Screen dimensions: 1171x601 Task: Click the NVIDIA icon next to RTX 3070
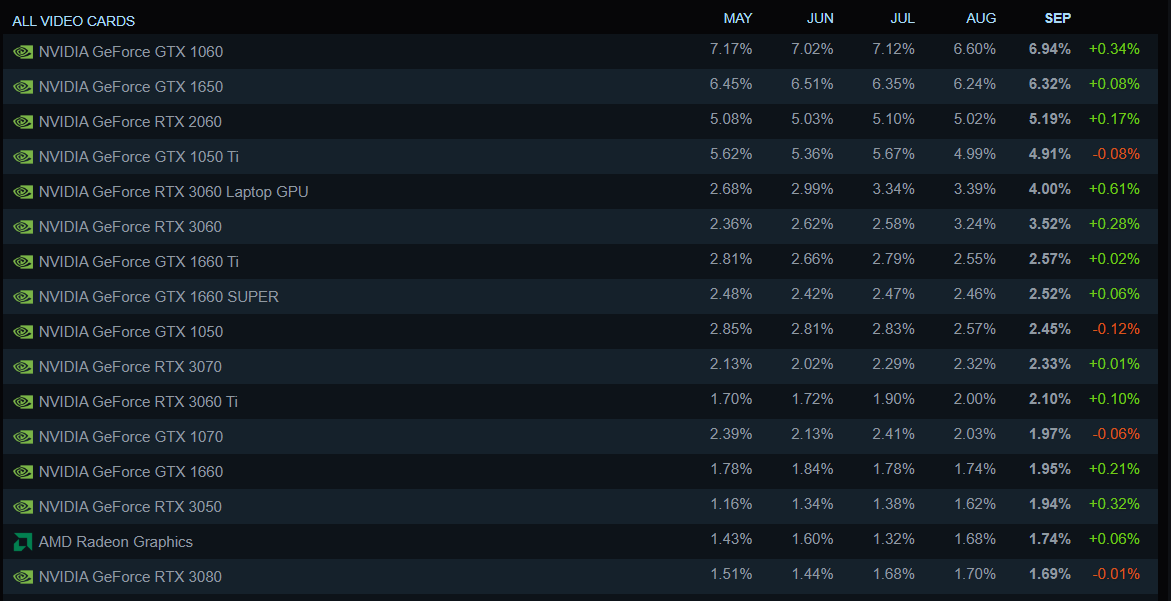[x=23, y=367]
